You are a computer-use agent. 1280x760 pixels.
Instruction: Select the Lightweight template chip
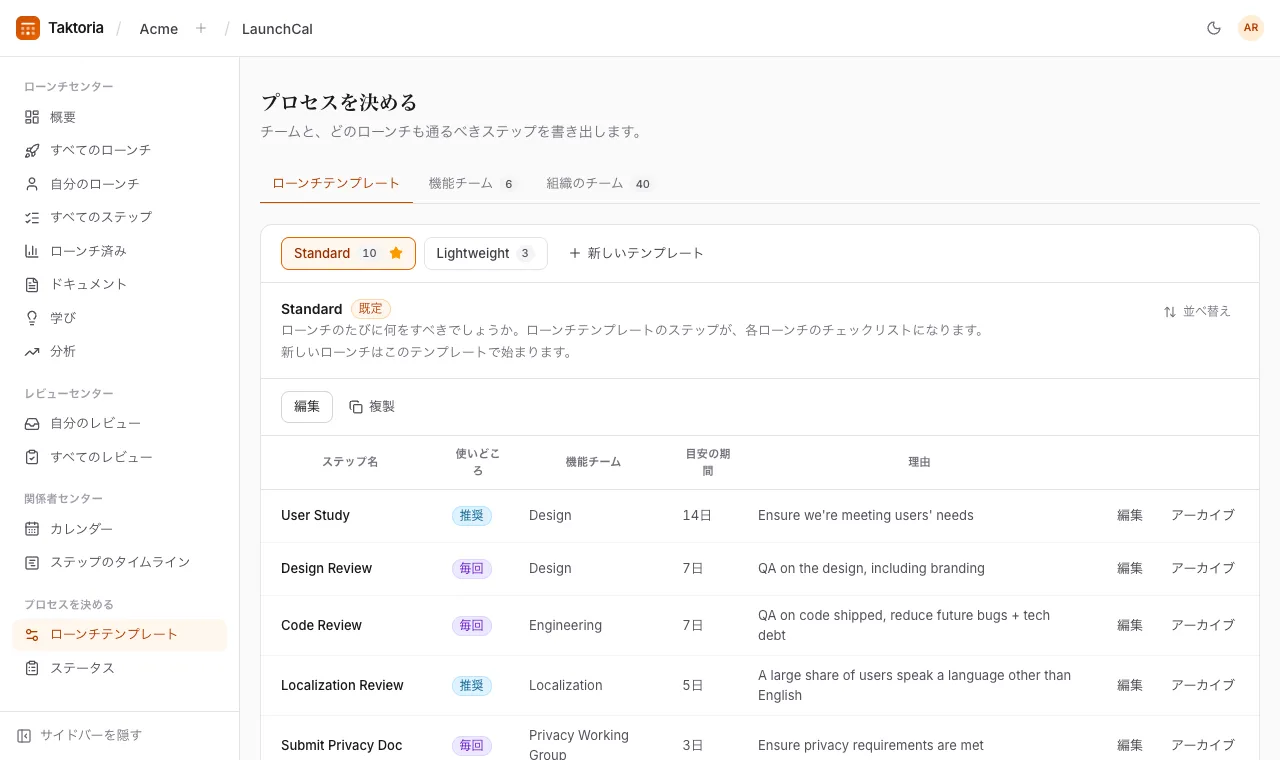[486, 253]
